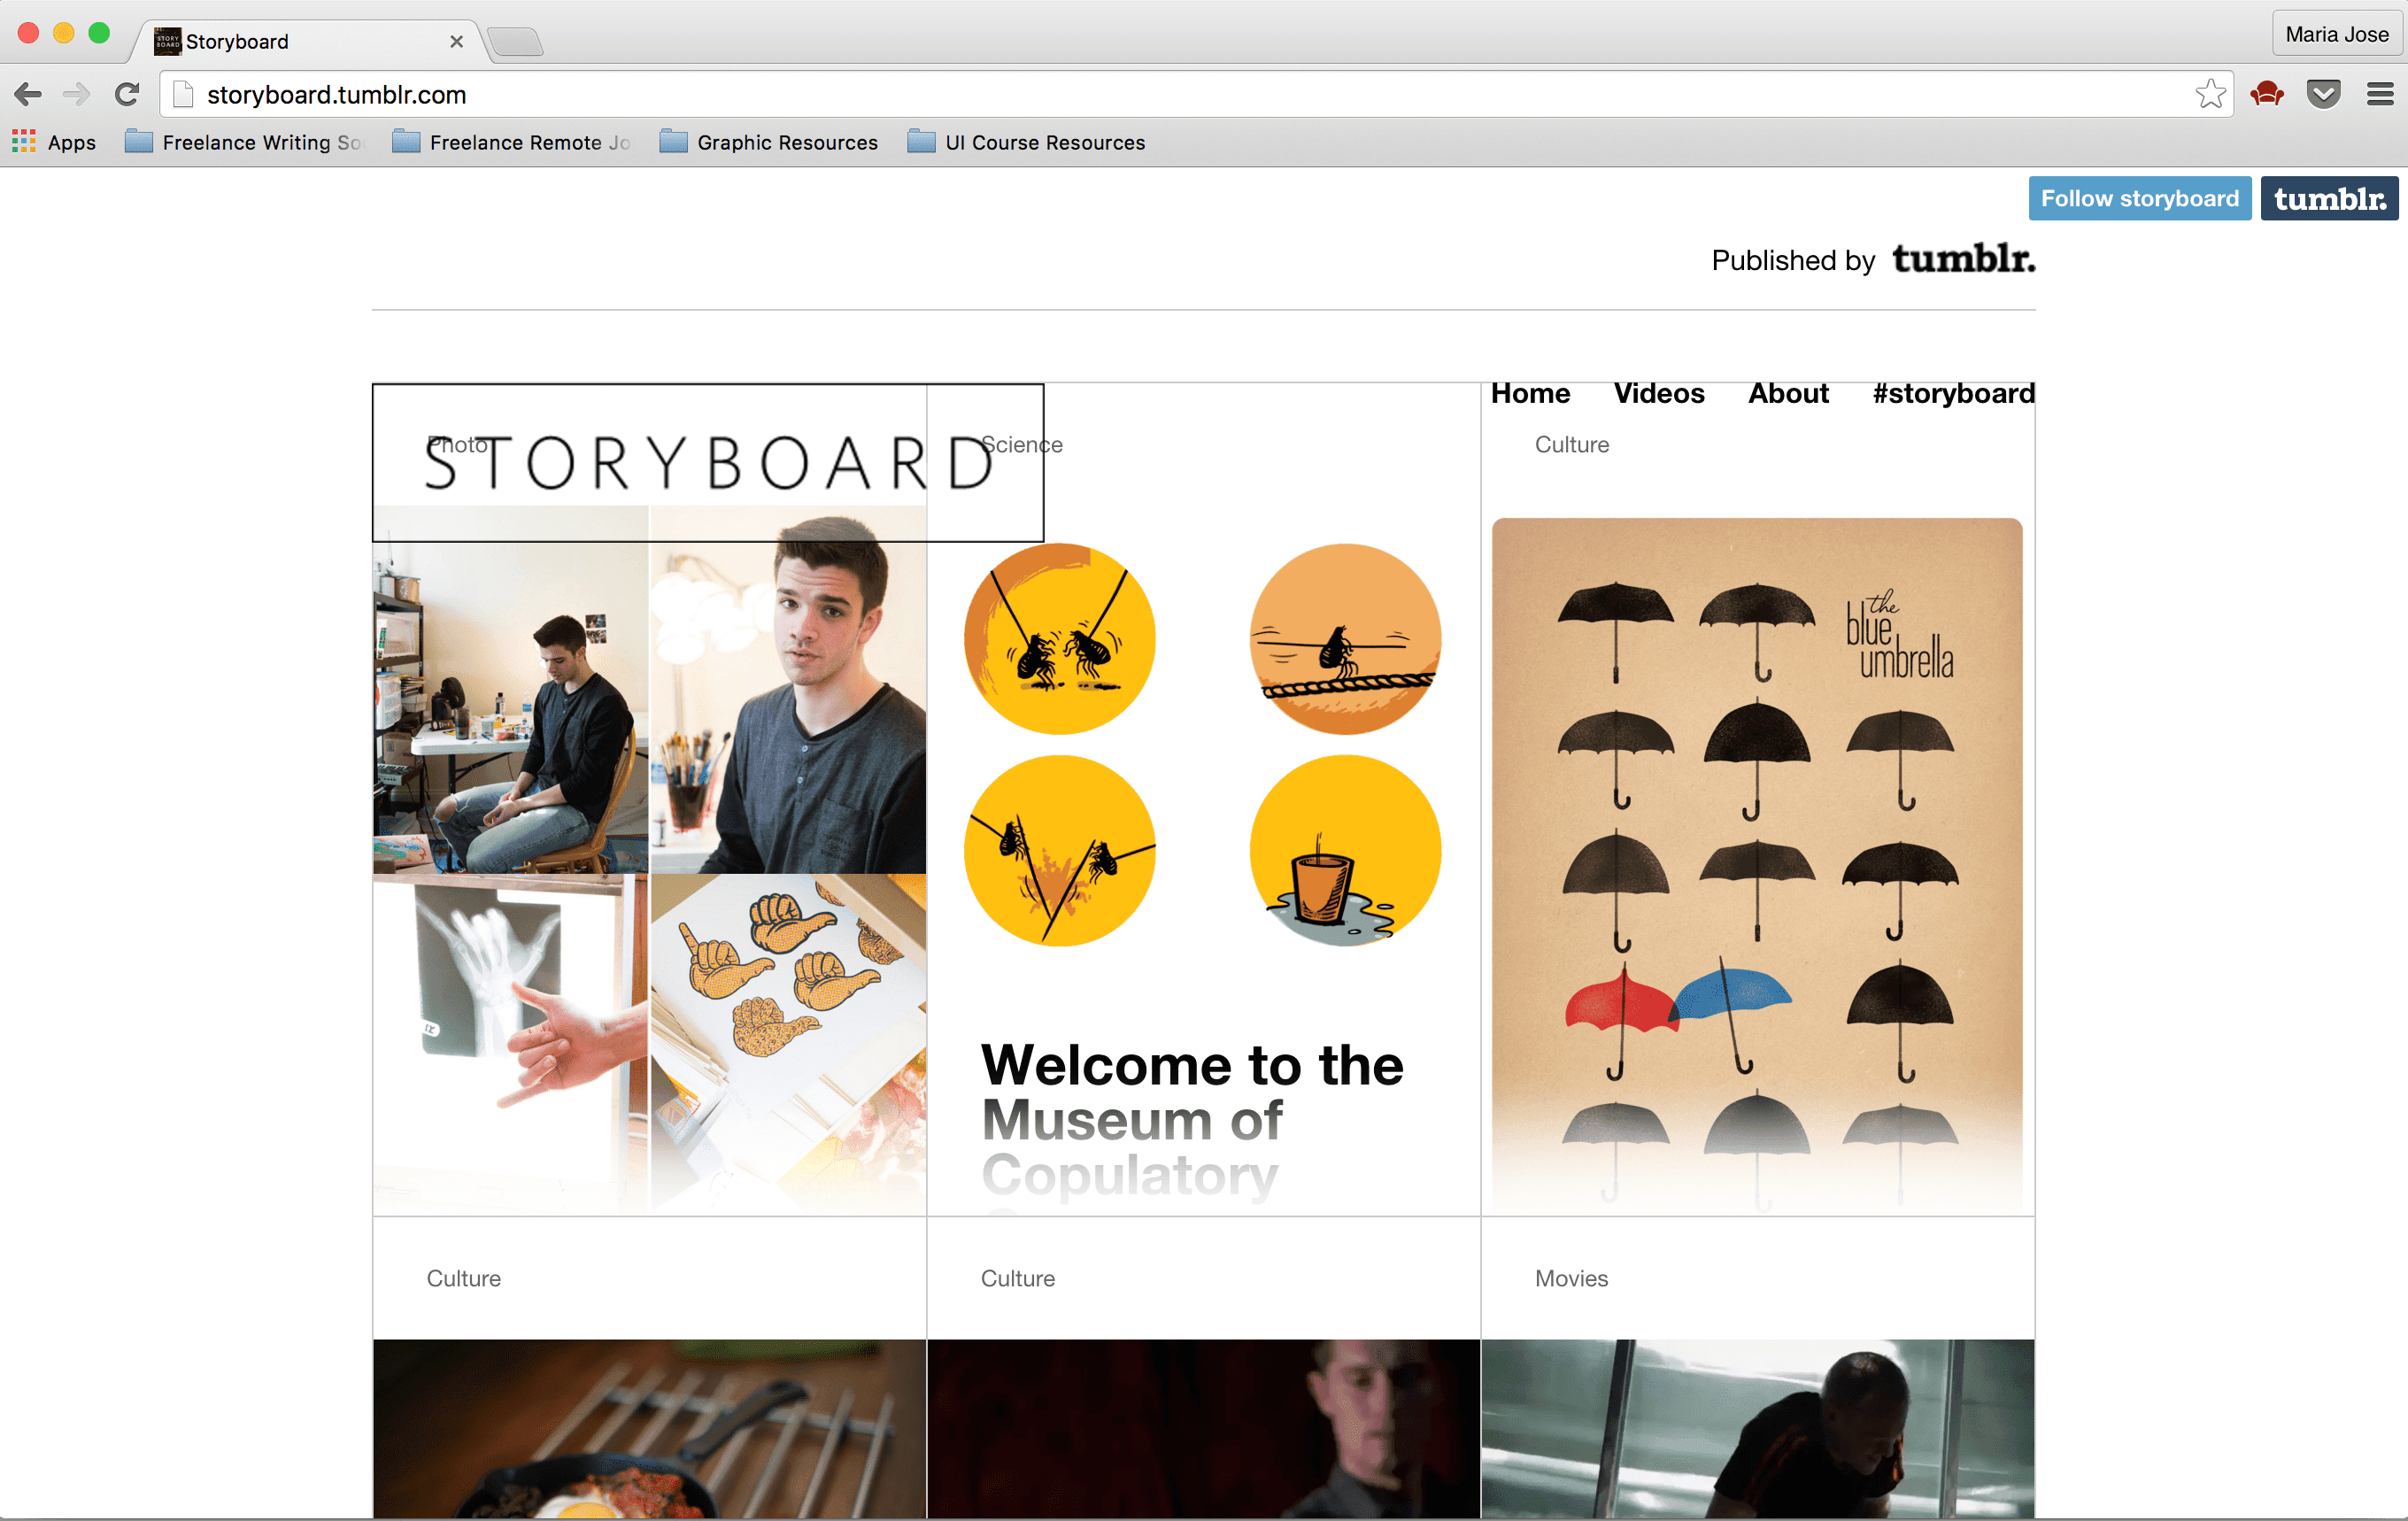
Task: Open the Apps launcher on the bookmarks bar
Action: pyautogui.click(x=54, y=142)
